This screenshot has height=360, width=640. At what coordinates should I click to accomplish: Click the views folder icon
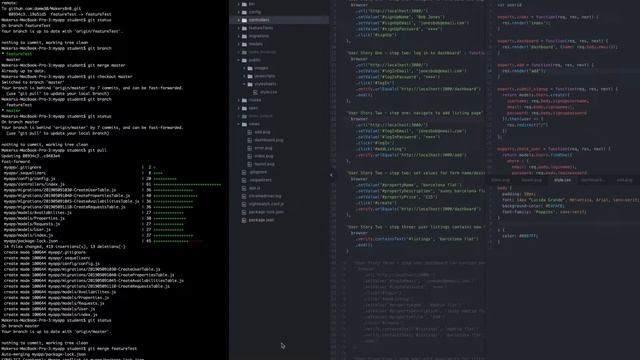(244, 124)
